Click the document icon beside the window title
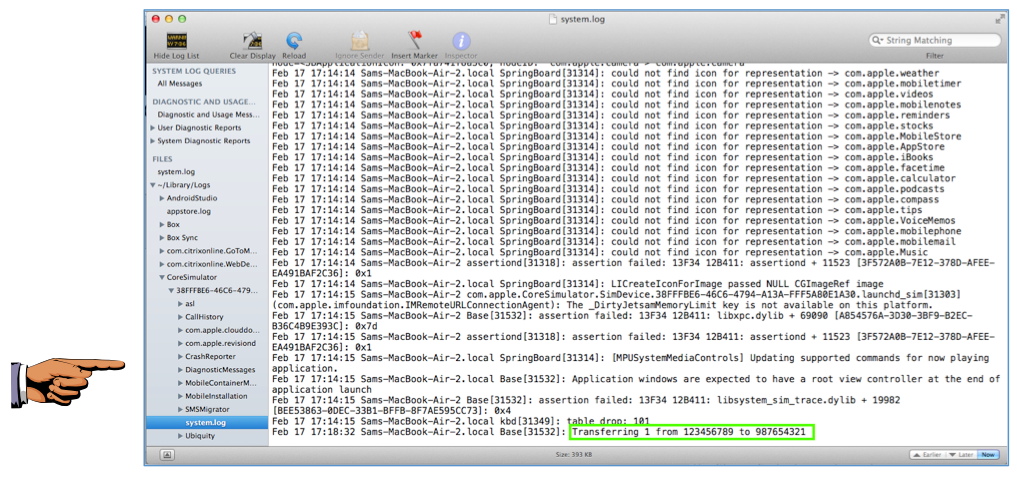The image size is (1017, 479). (x=553, y=19)
